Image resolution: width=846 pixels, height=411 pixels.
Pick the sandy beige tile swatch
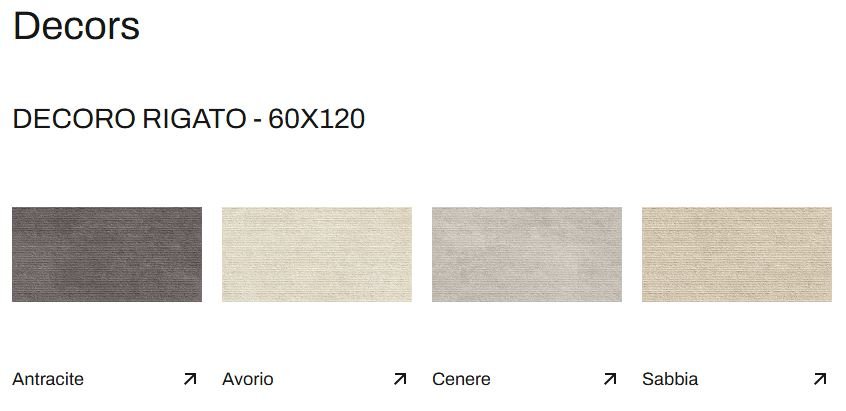click(736, 254)
